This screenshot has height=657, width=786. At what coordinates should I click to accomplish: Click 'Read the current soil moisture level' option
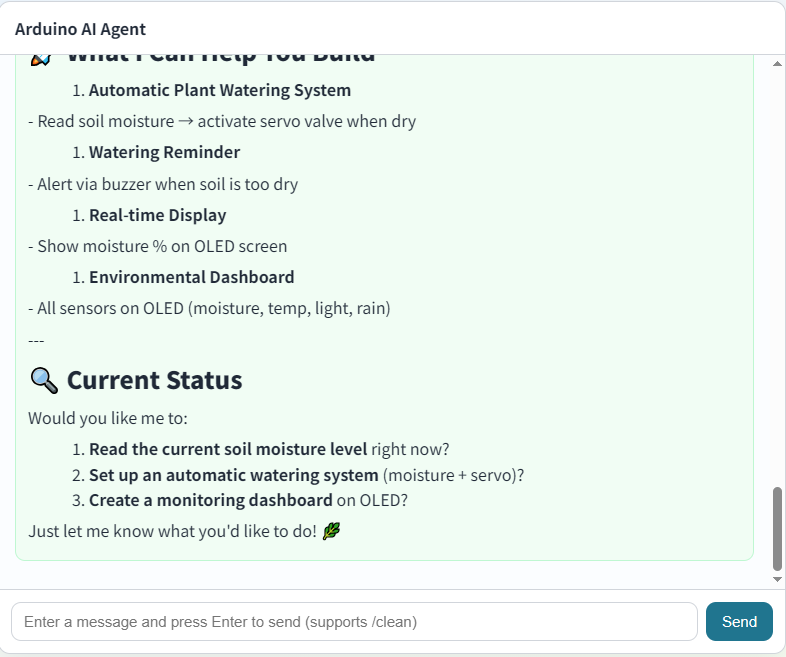[228, 449]
